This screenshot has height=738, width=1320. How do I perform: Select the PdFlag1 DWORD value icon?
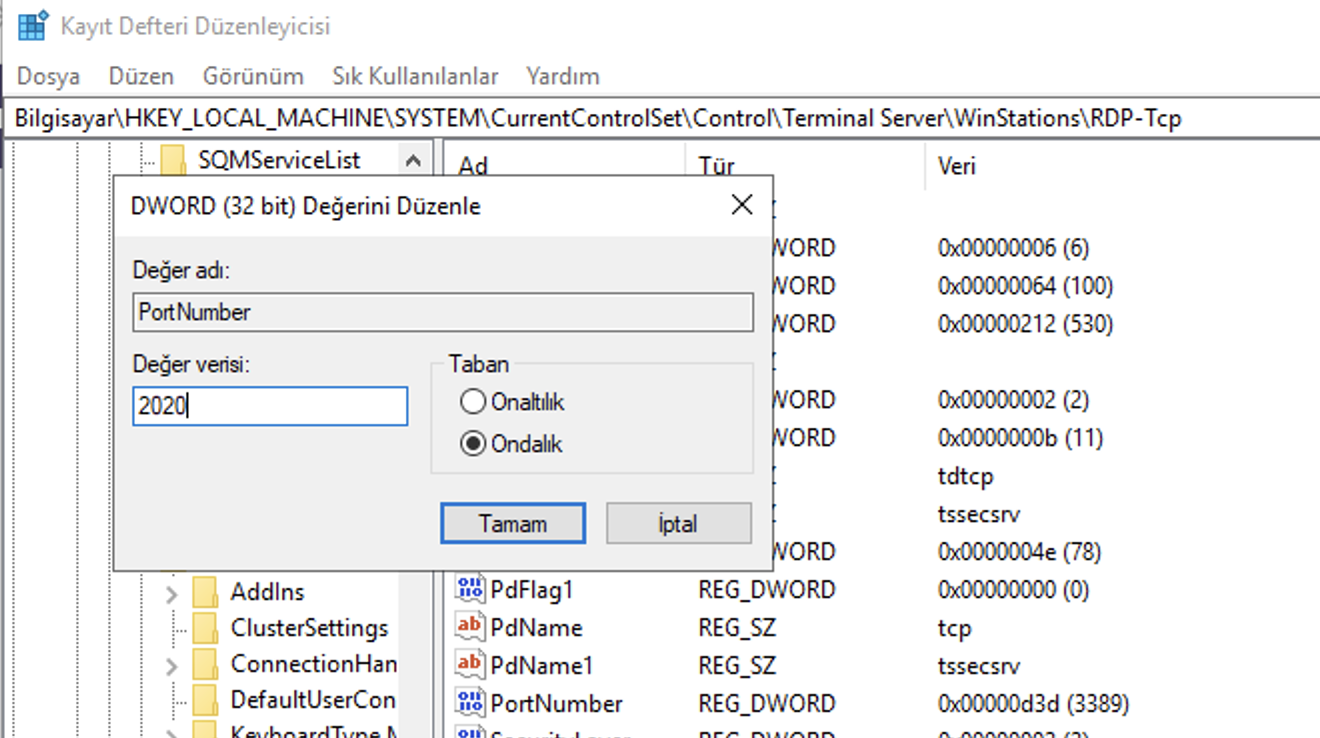(x=471, y=589)
